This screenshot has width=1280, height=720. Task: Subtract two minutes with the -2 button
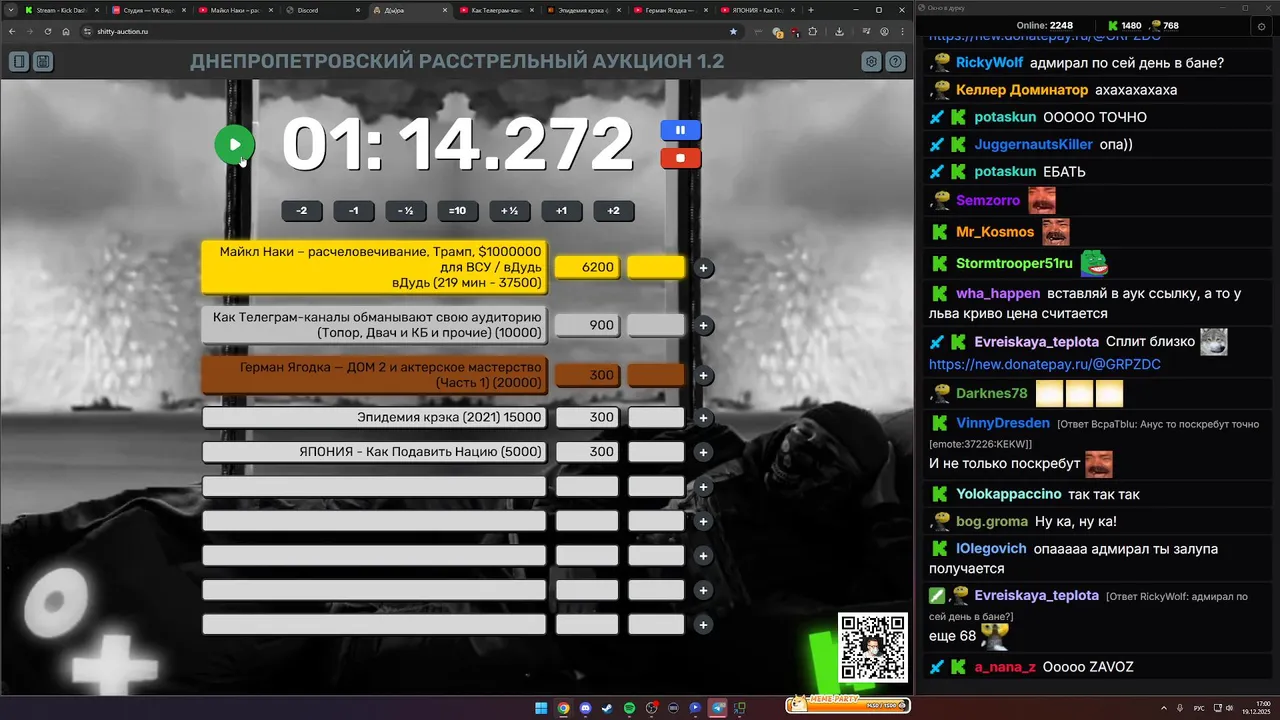click(302, 211)
